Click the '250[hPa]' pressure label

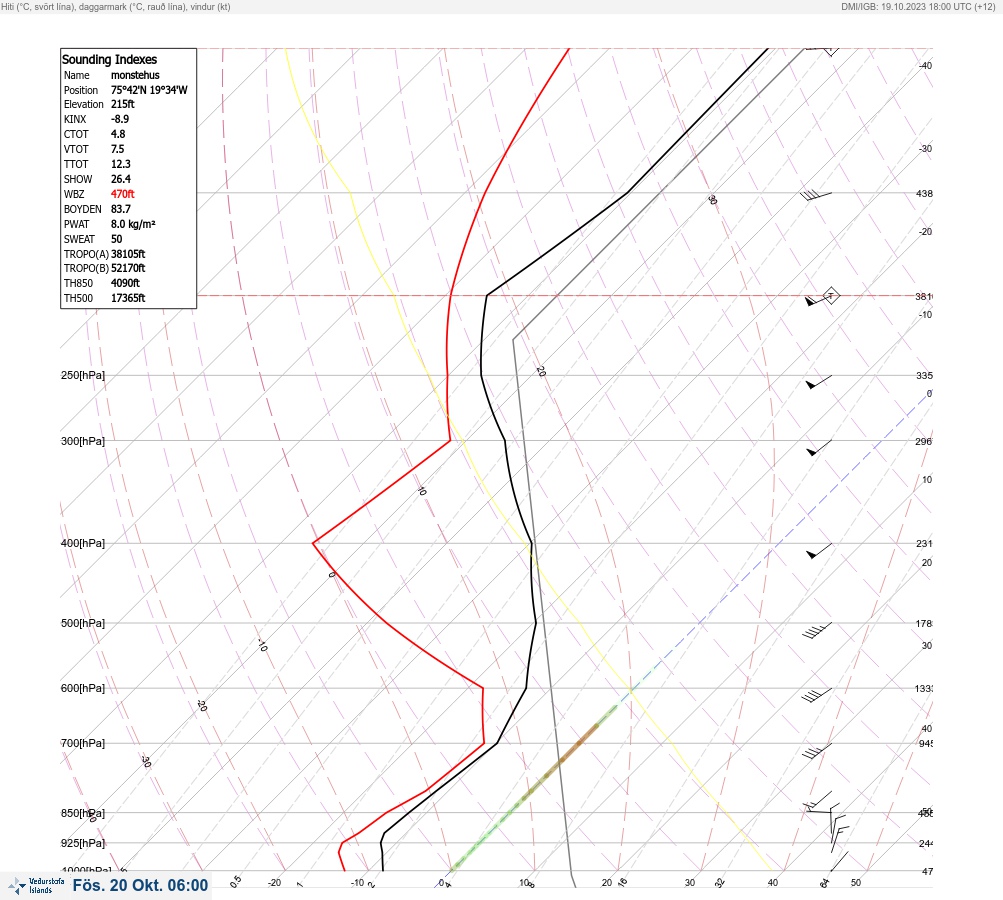[x=83, y=375]
